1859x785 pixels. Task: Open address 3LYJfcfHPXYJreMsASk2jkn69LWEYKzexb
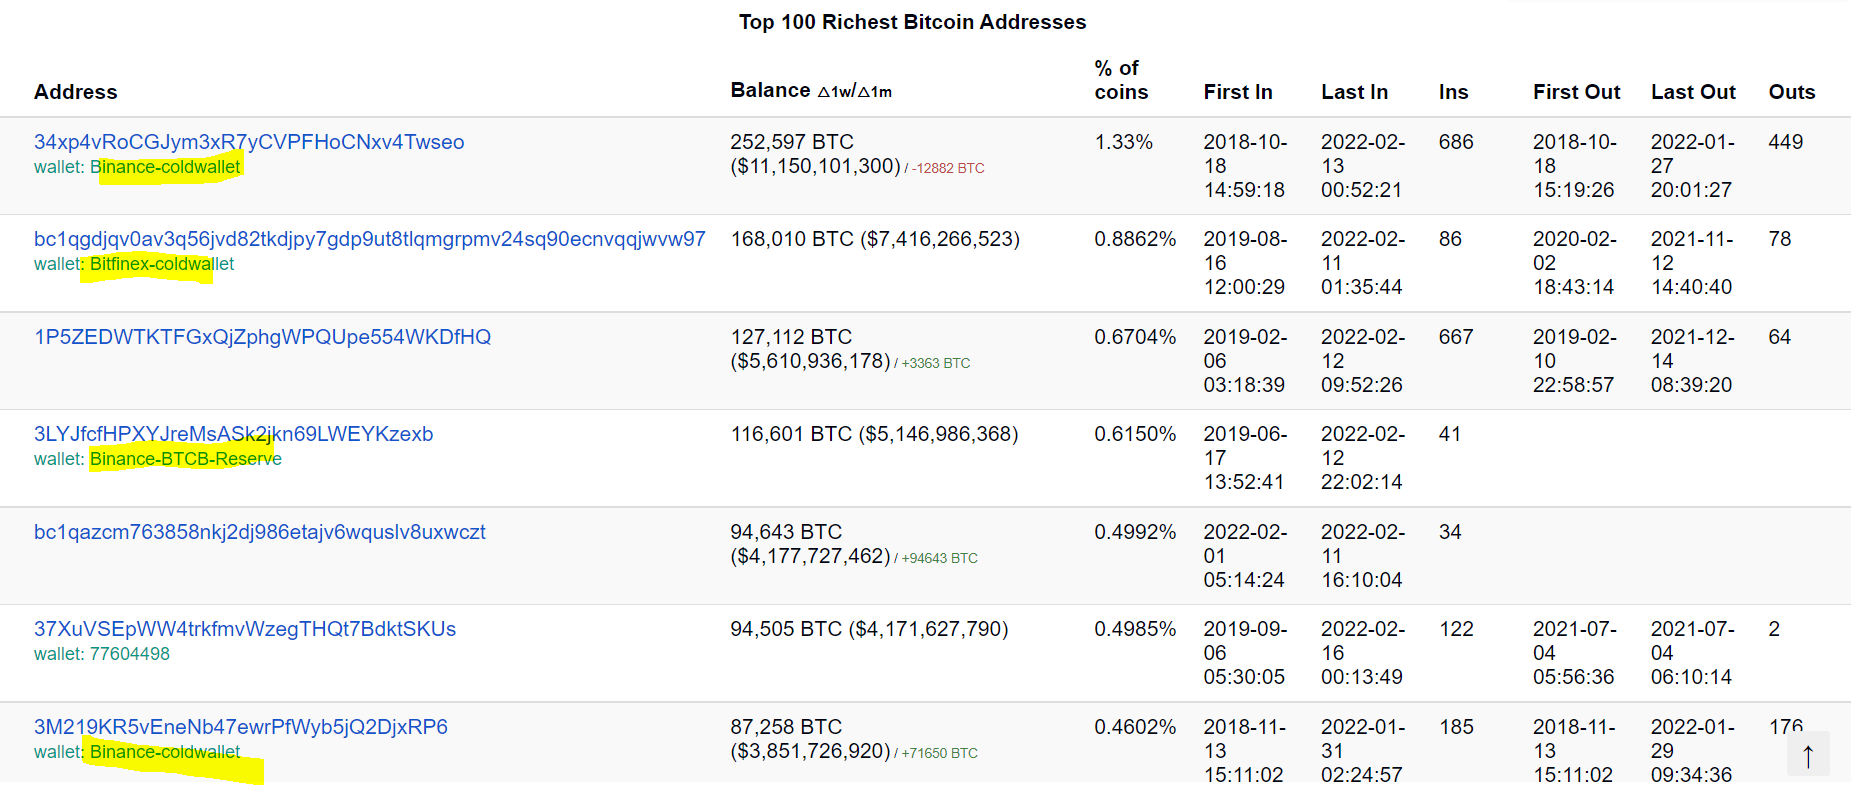pyautogui.click(x=233, y=434)
